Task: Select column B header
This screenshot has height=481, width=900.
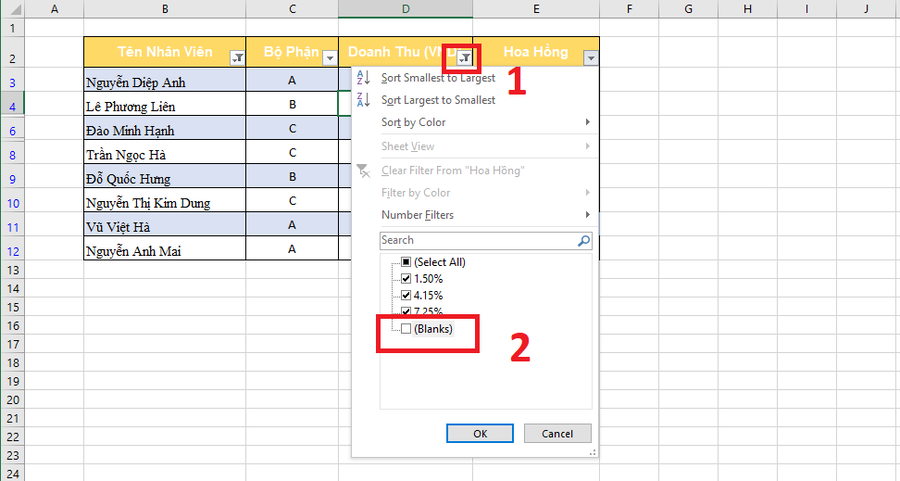Action: (x=165, y=9)
